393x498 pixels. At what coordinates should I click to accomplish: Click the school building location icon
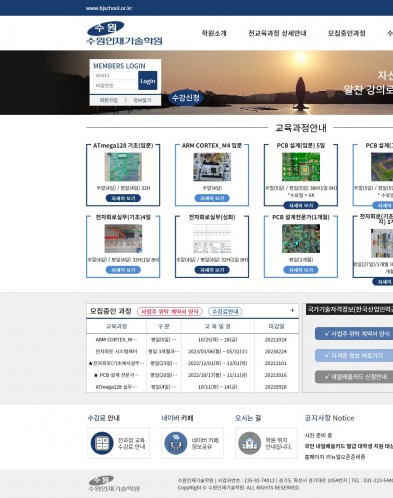(x=249, y=443)
